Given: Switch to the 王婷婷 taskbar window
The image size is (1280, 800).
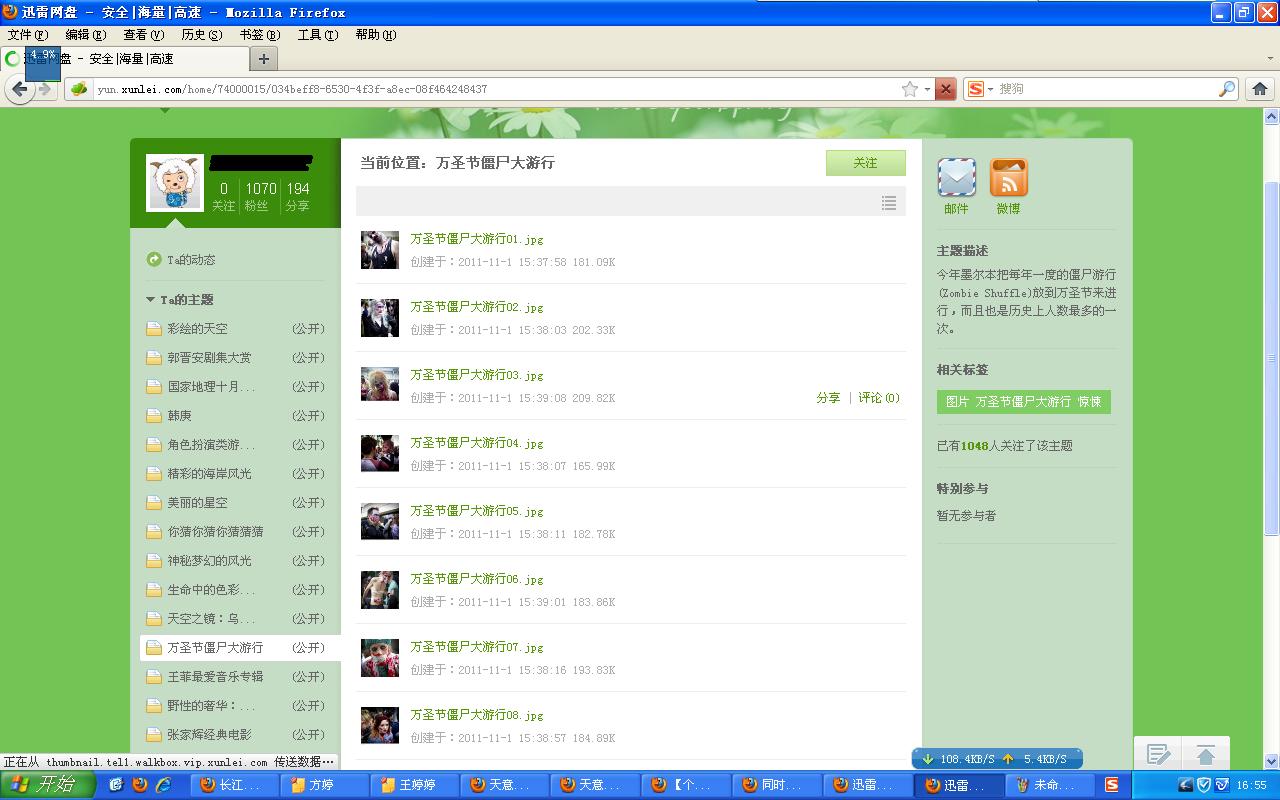Looking at the screenshot, I should point(417,785).
